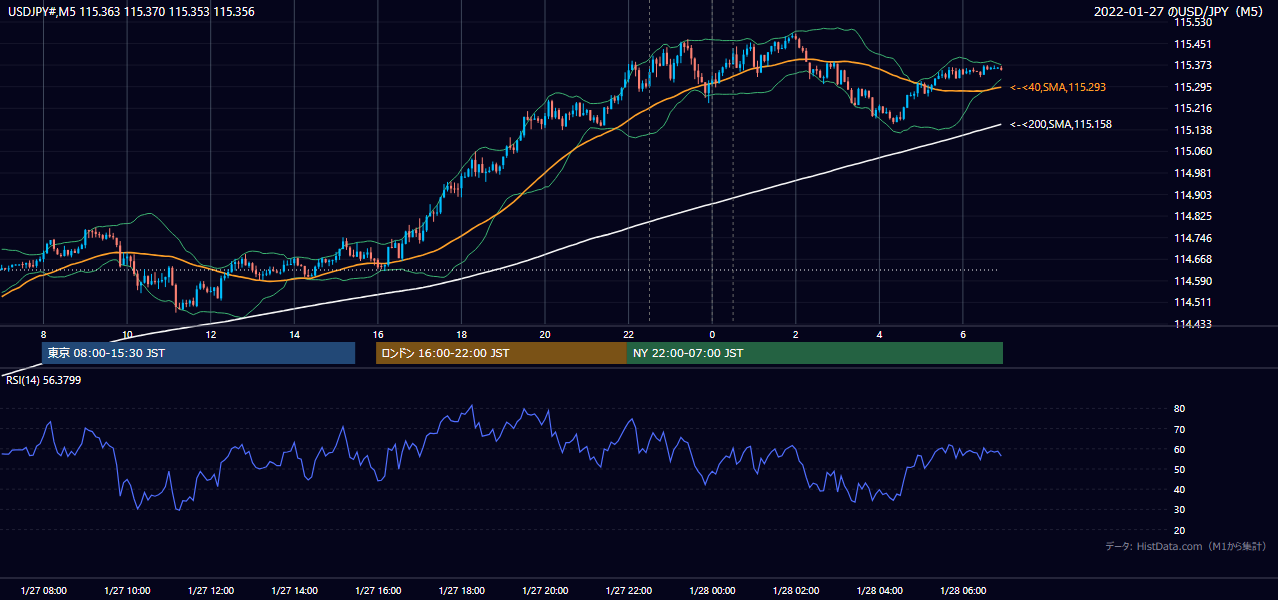
Task: Click the 1/27 14:00 bottom time label
Action: [x=294, y=591]
